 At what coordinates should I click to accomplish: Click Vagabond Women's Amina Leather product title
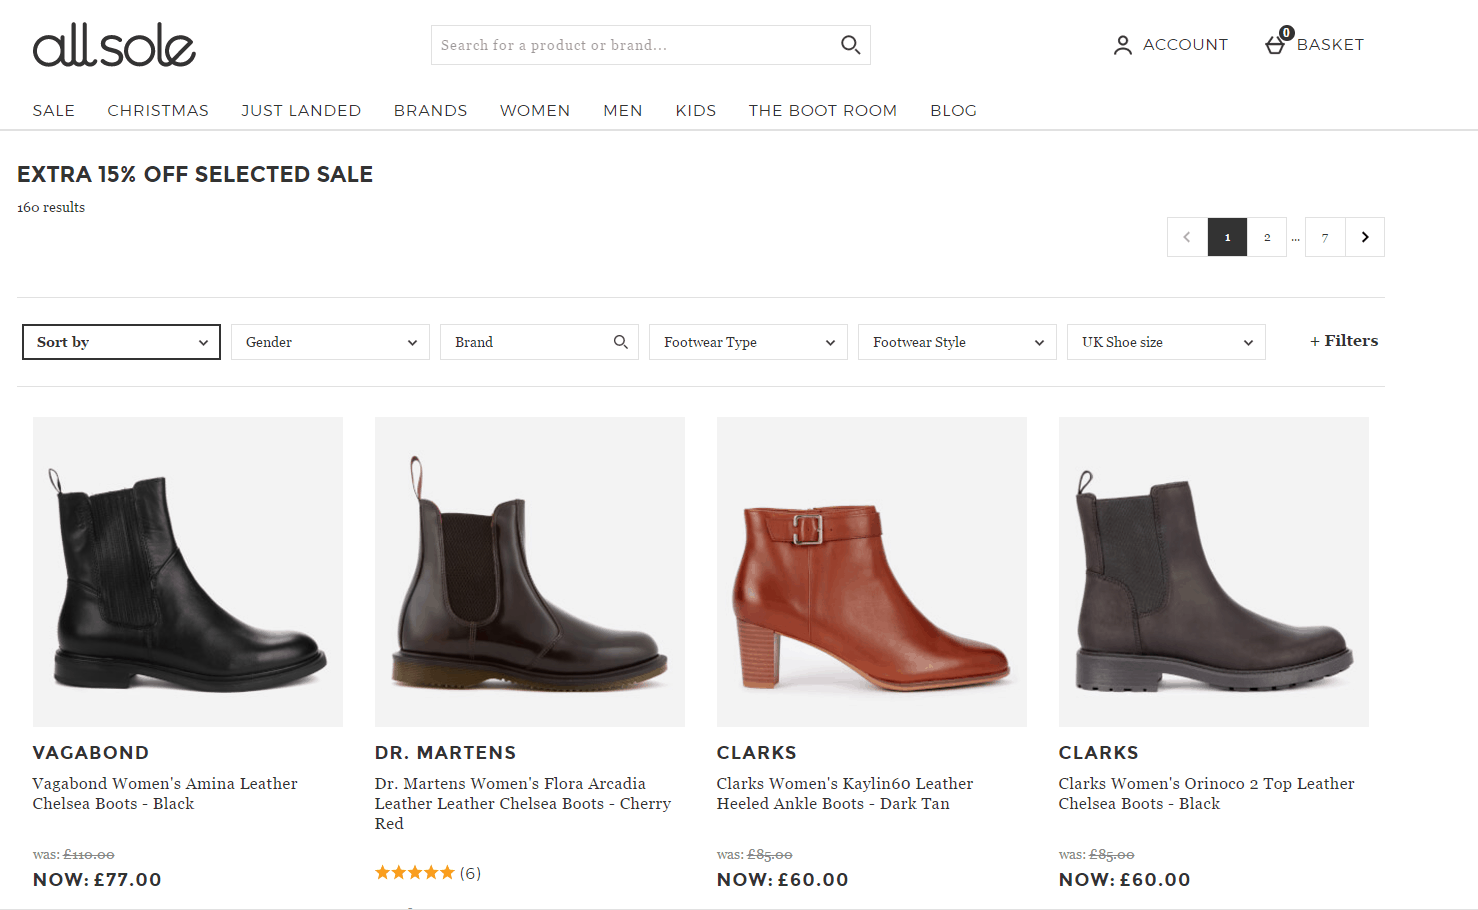click(x=165, y=794)
